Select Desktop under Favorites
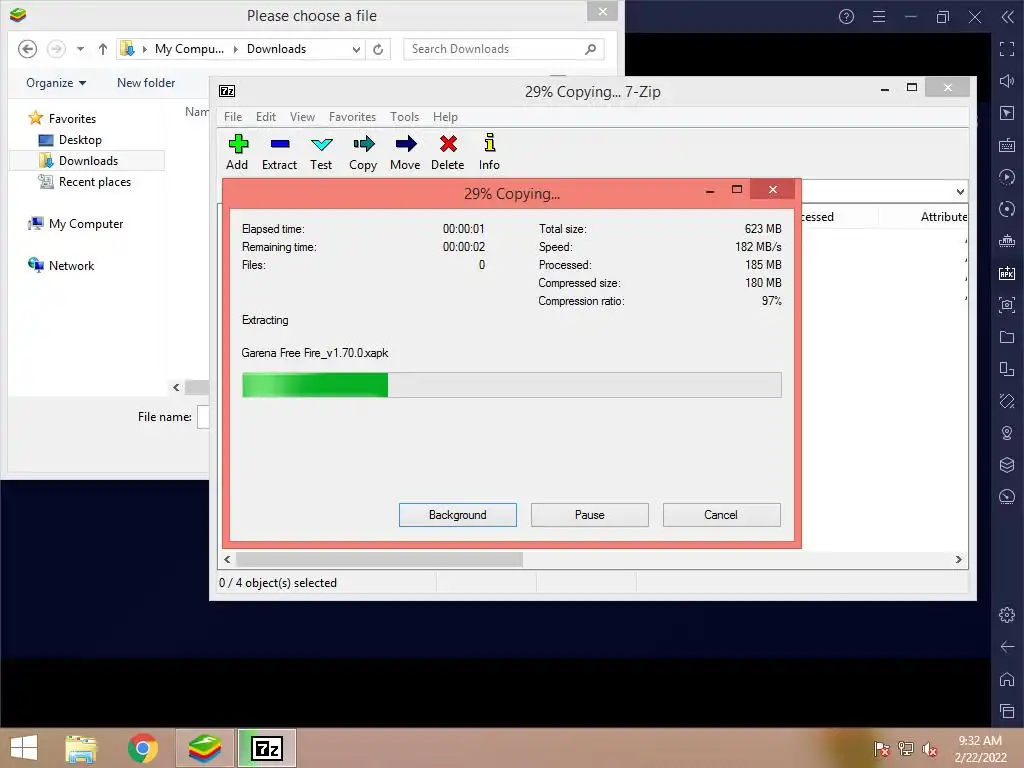 [x=80, y=140]
